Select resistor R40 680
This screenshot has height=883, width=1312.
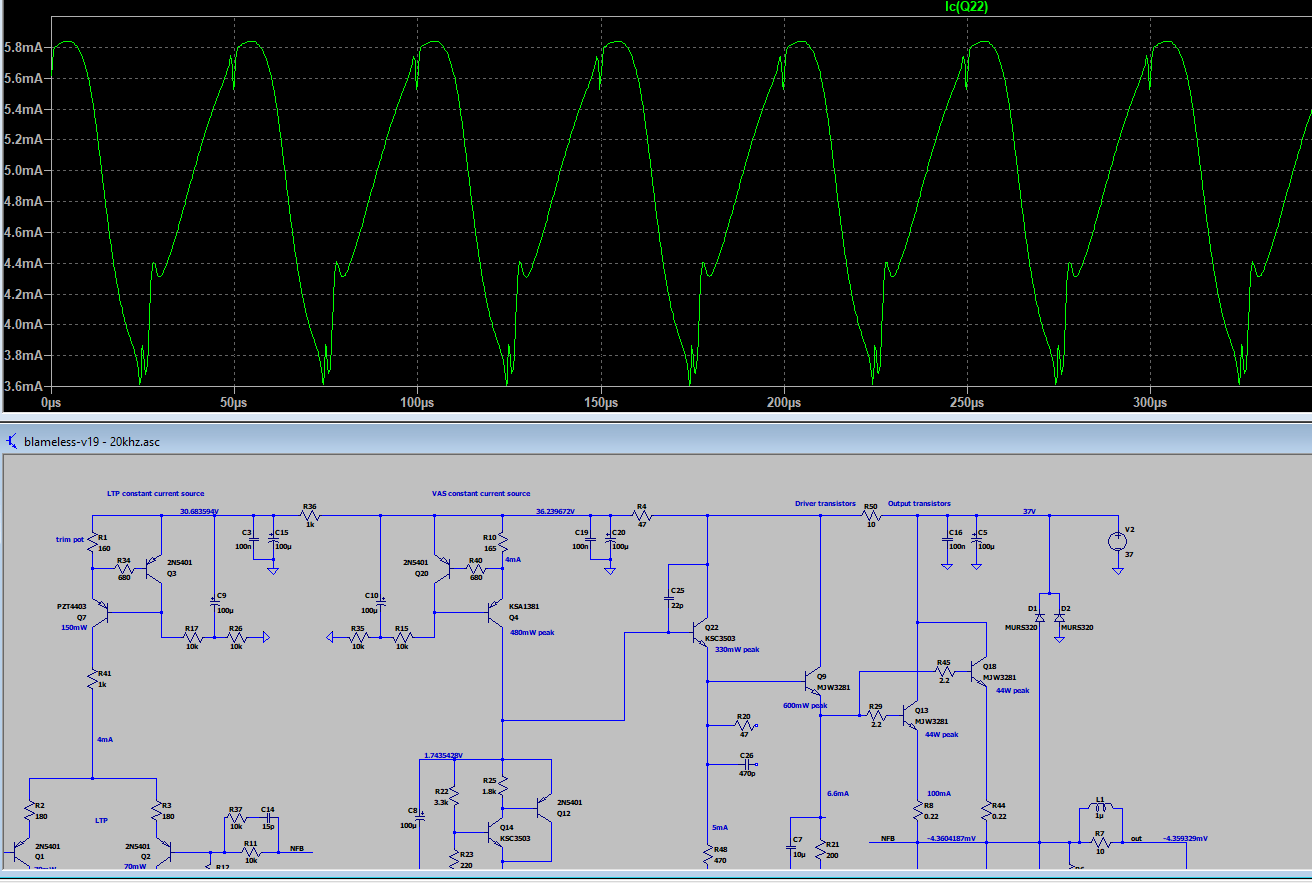coord(475,569)
